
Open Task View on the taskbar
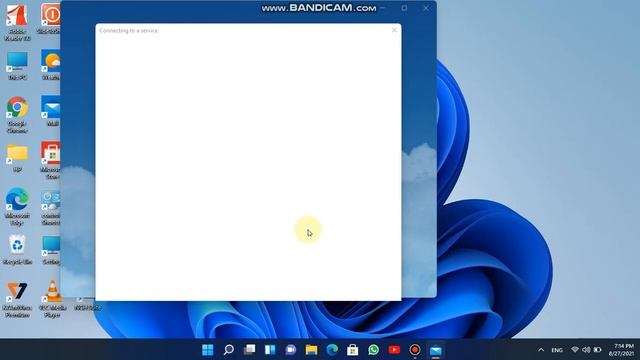[249, 350]
